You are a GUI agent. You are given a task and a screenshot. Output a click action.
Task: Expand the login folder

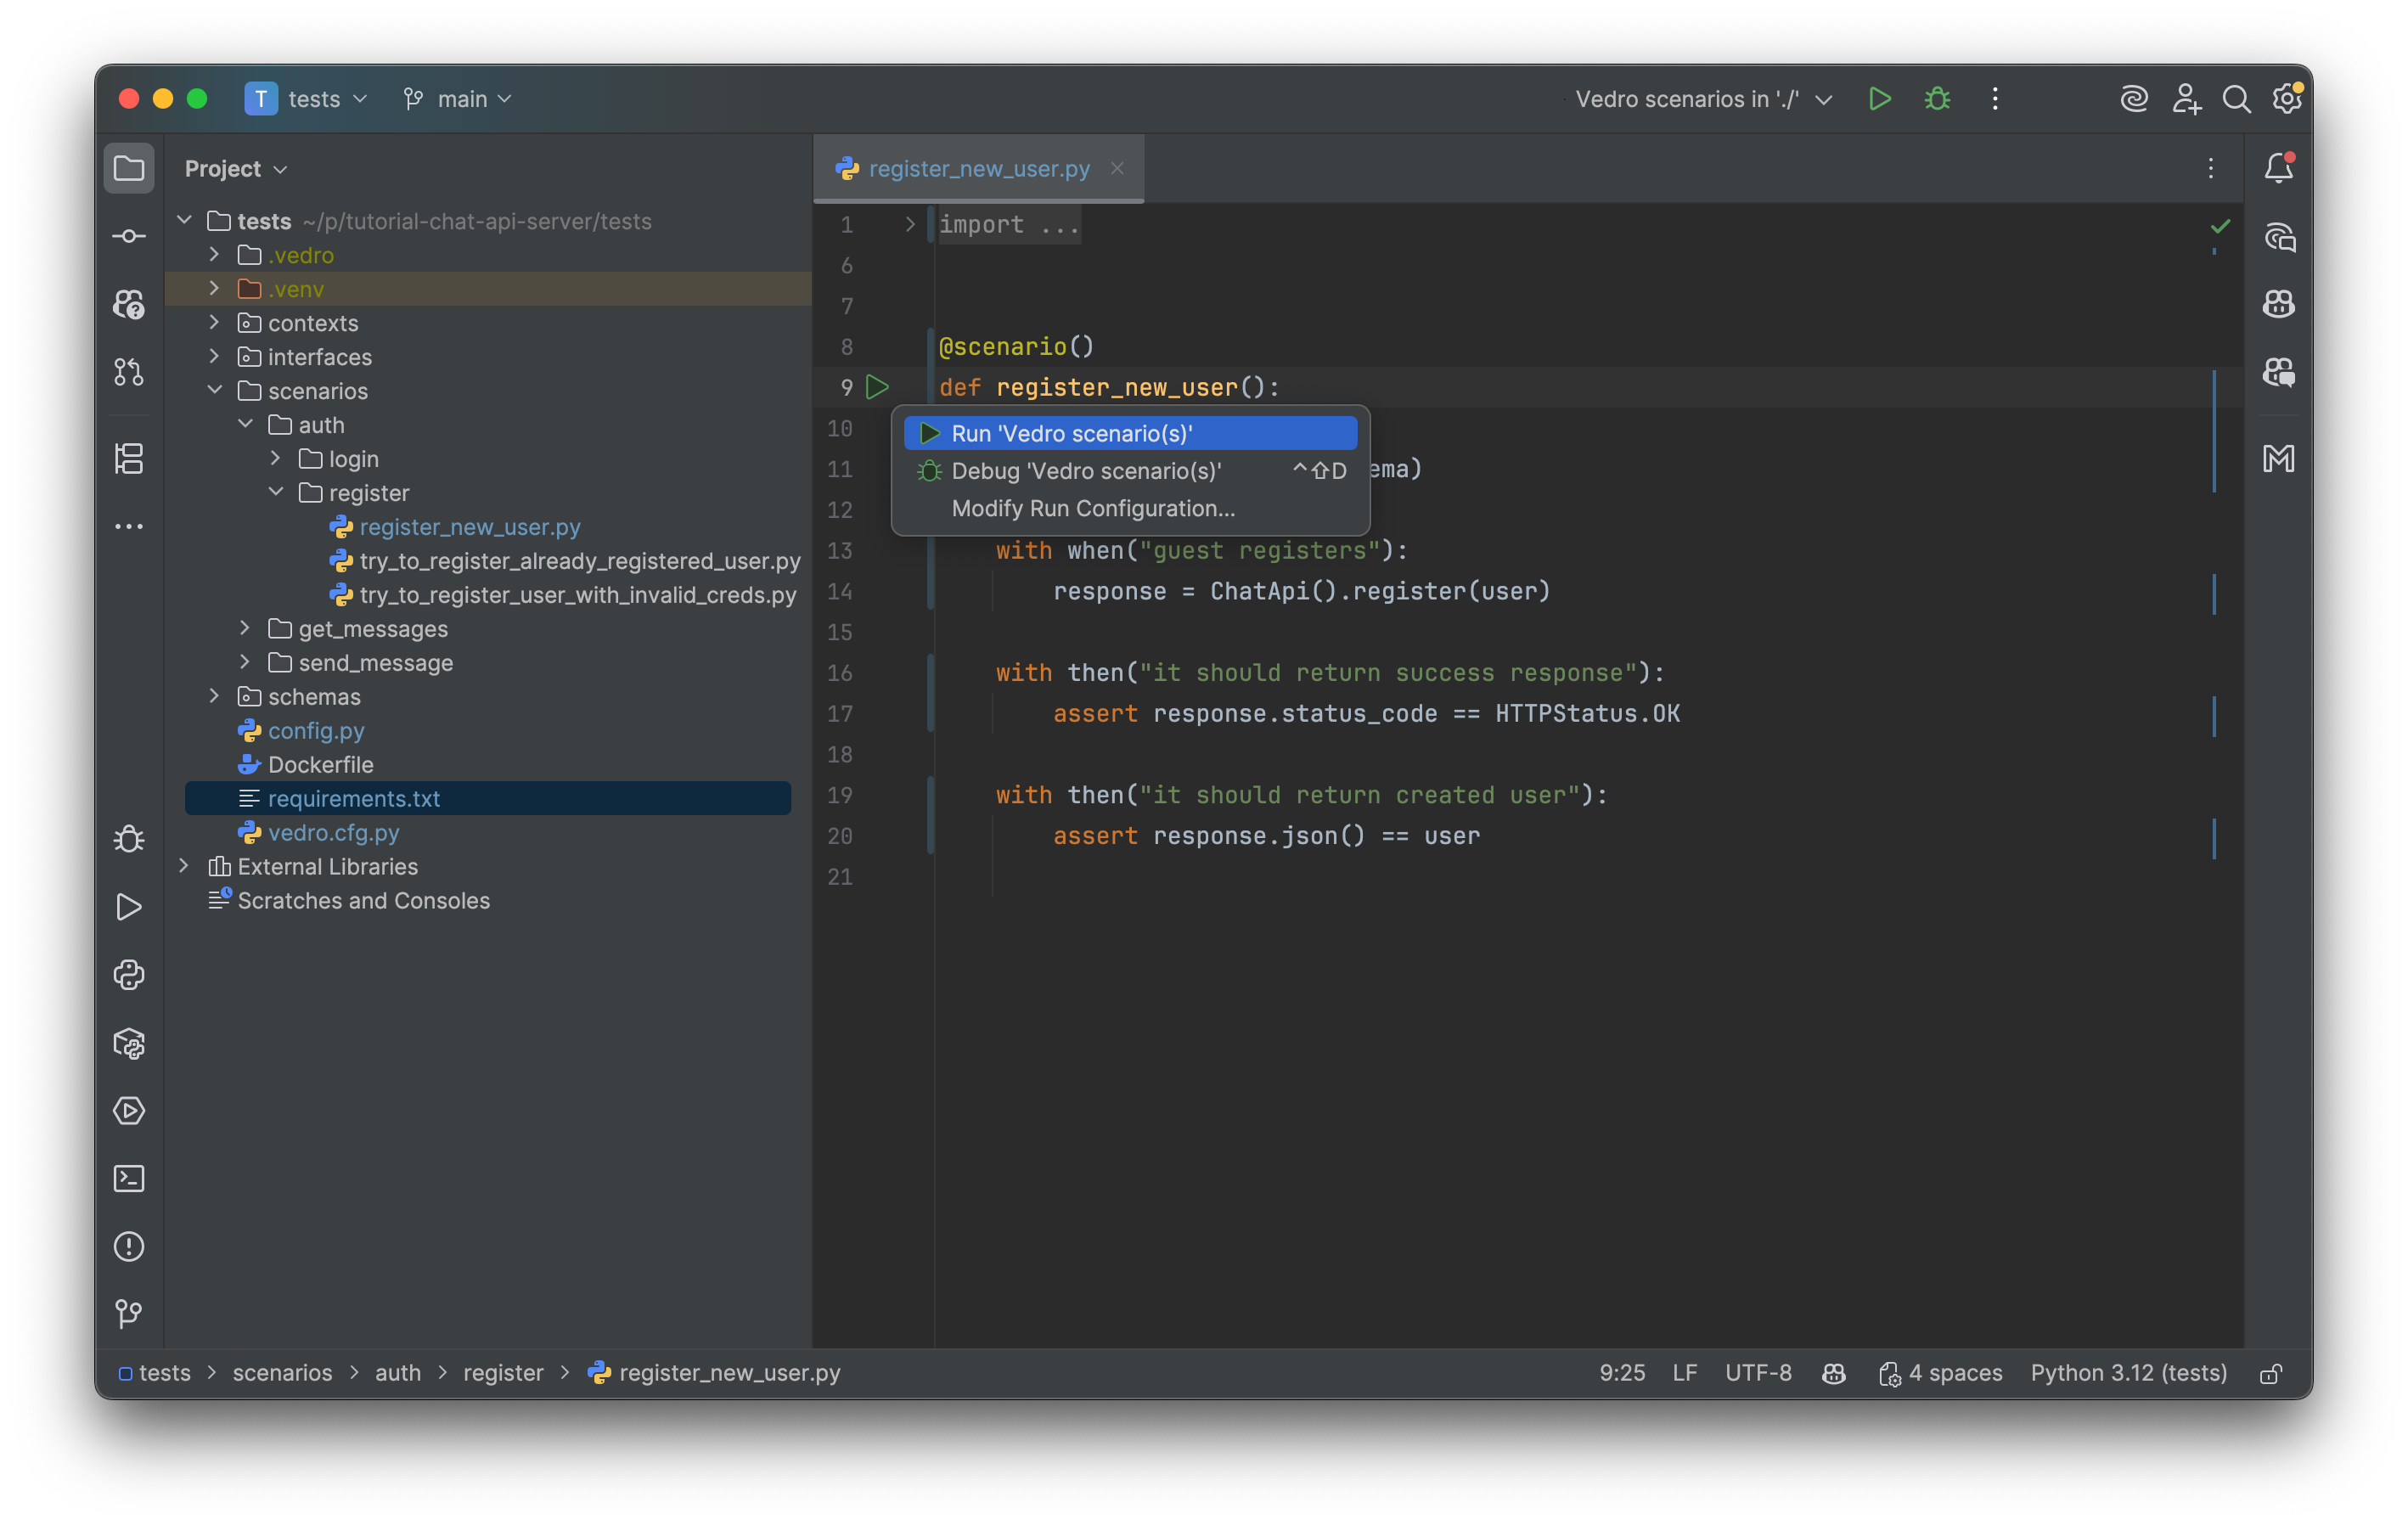(275, 459)
